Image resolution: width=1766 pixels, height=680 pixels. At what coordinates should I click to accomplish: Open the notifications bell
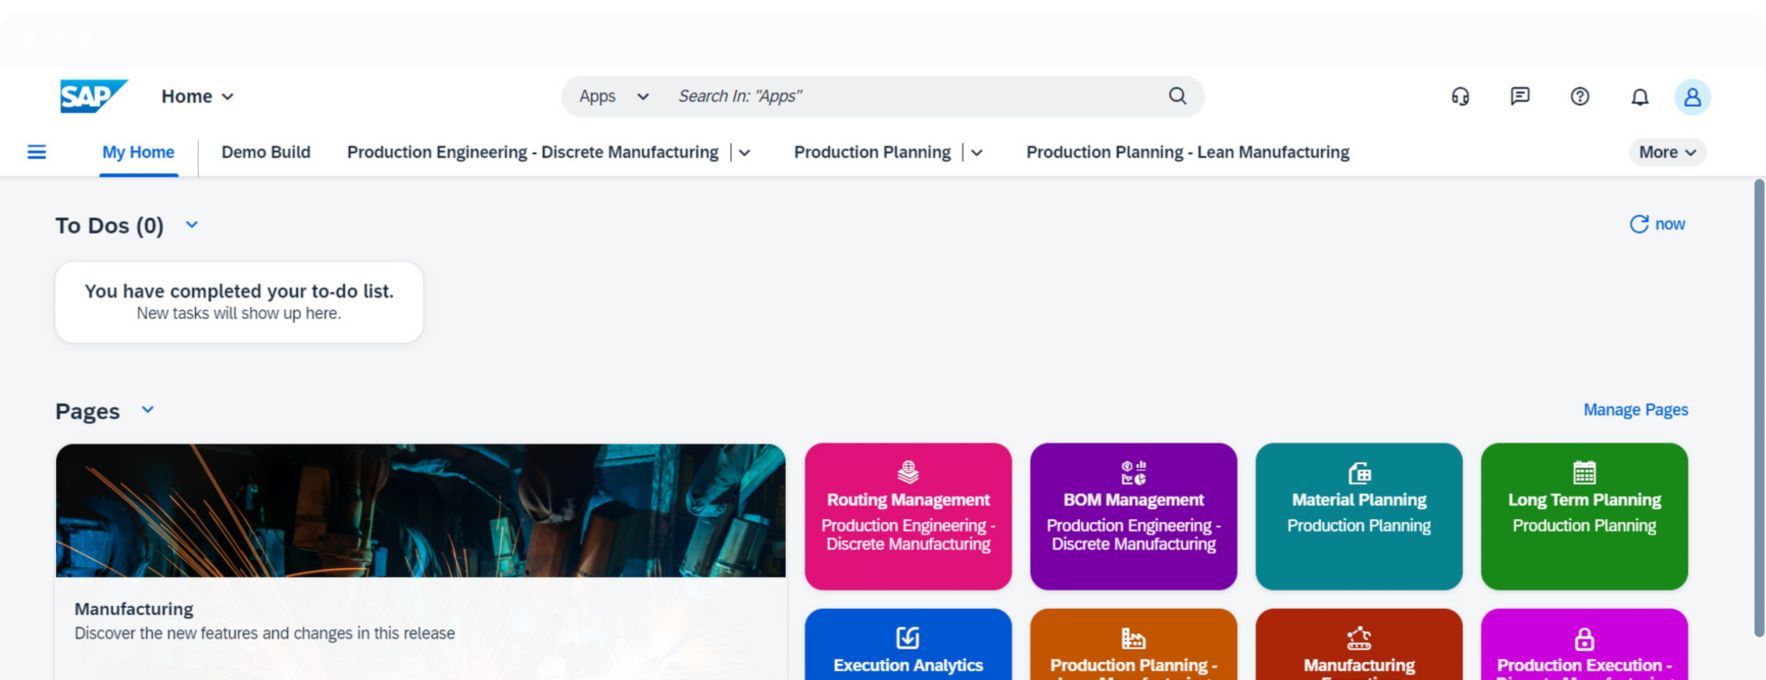pyautogui.click(x=1640, y=97)
